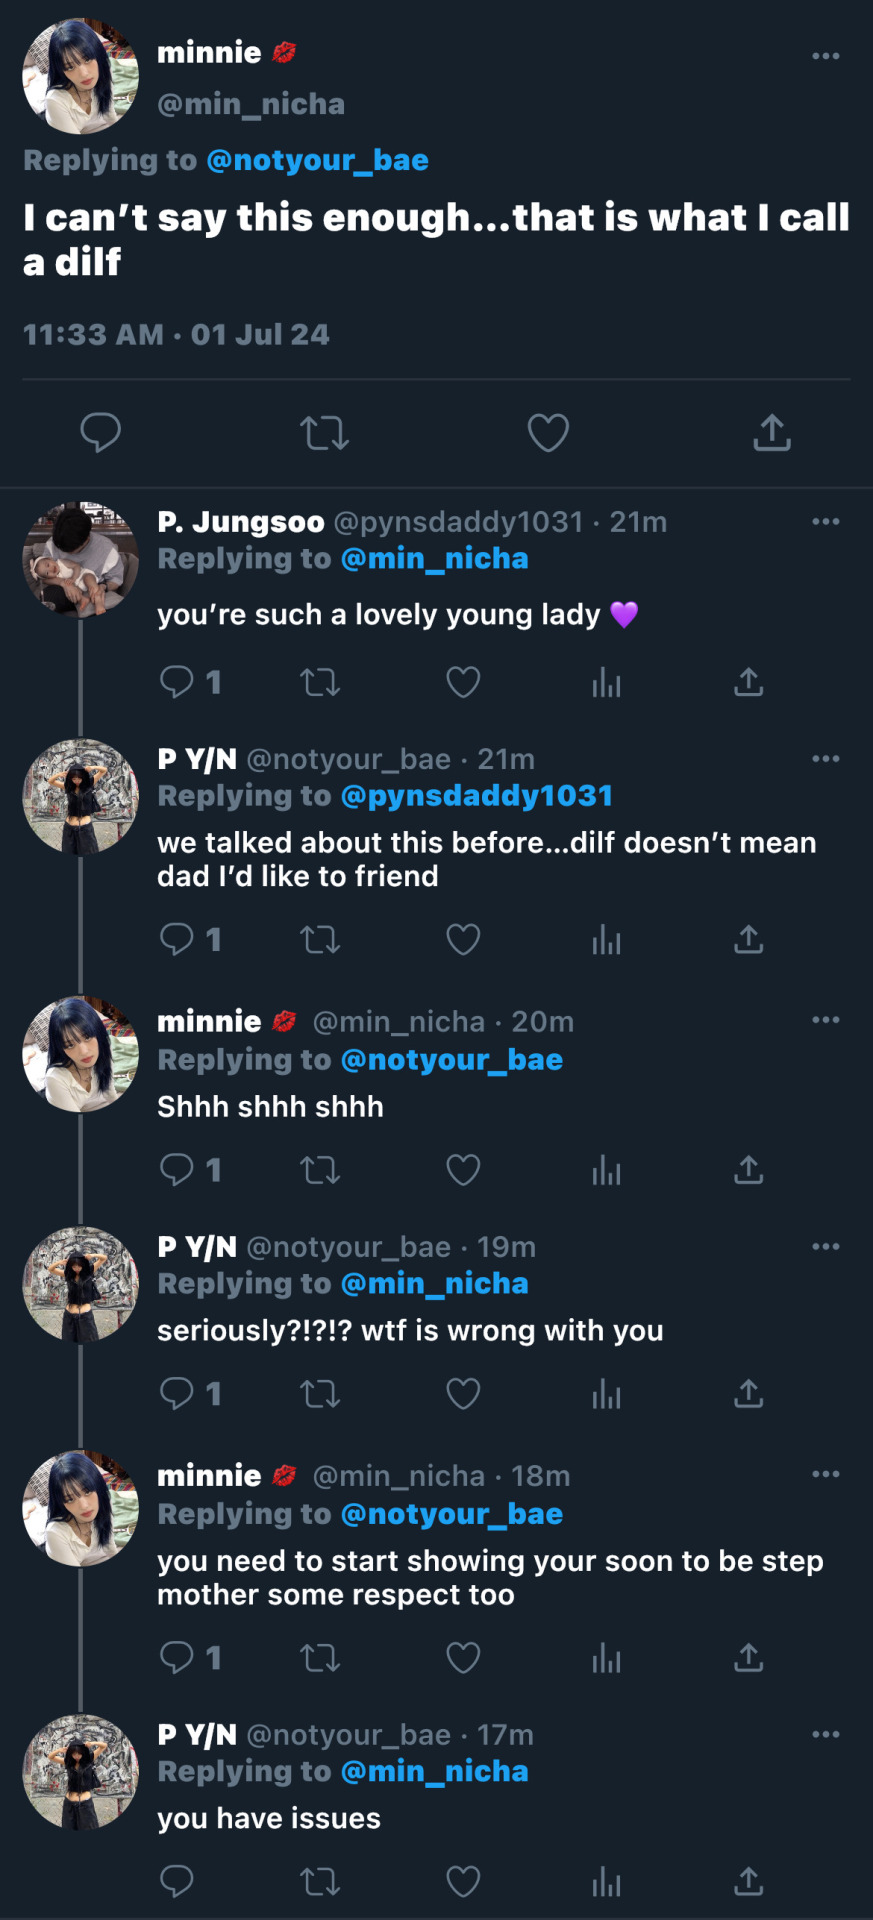Reply to 'seriously?!?!? wtf is wrong' tweet

177,1394
